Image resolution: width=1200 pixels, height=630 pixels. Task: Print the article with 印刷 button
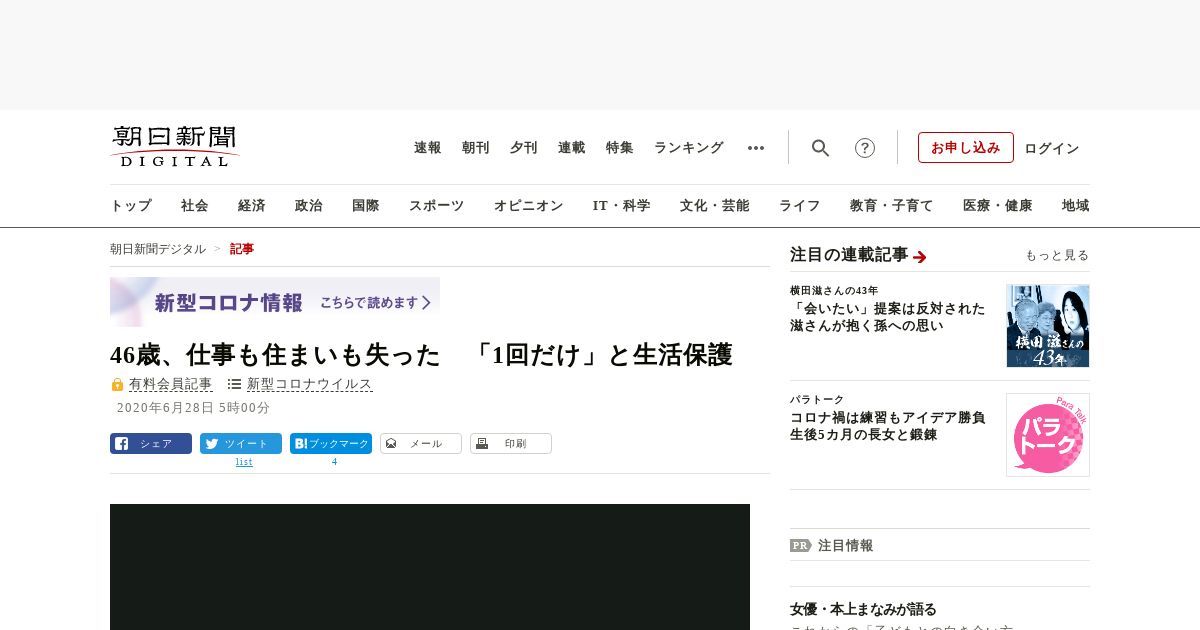click(511, 444)
